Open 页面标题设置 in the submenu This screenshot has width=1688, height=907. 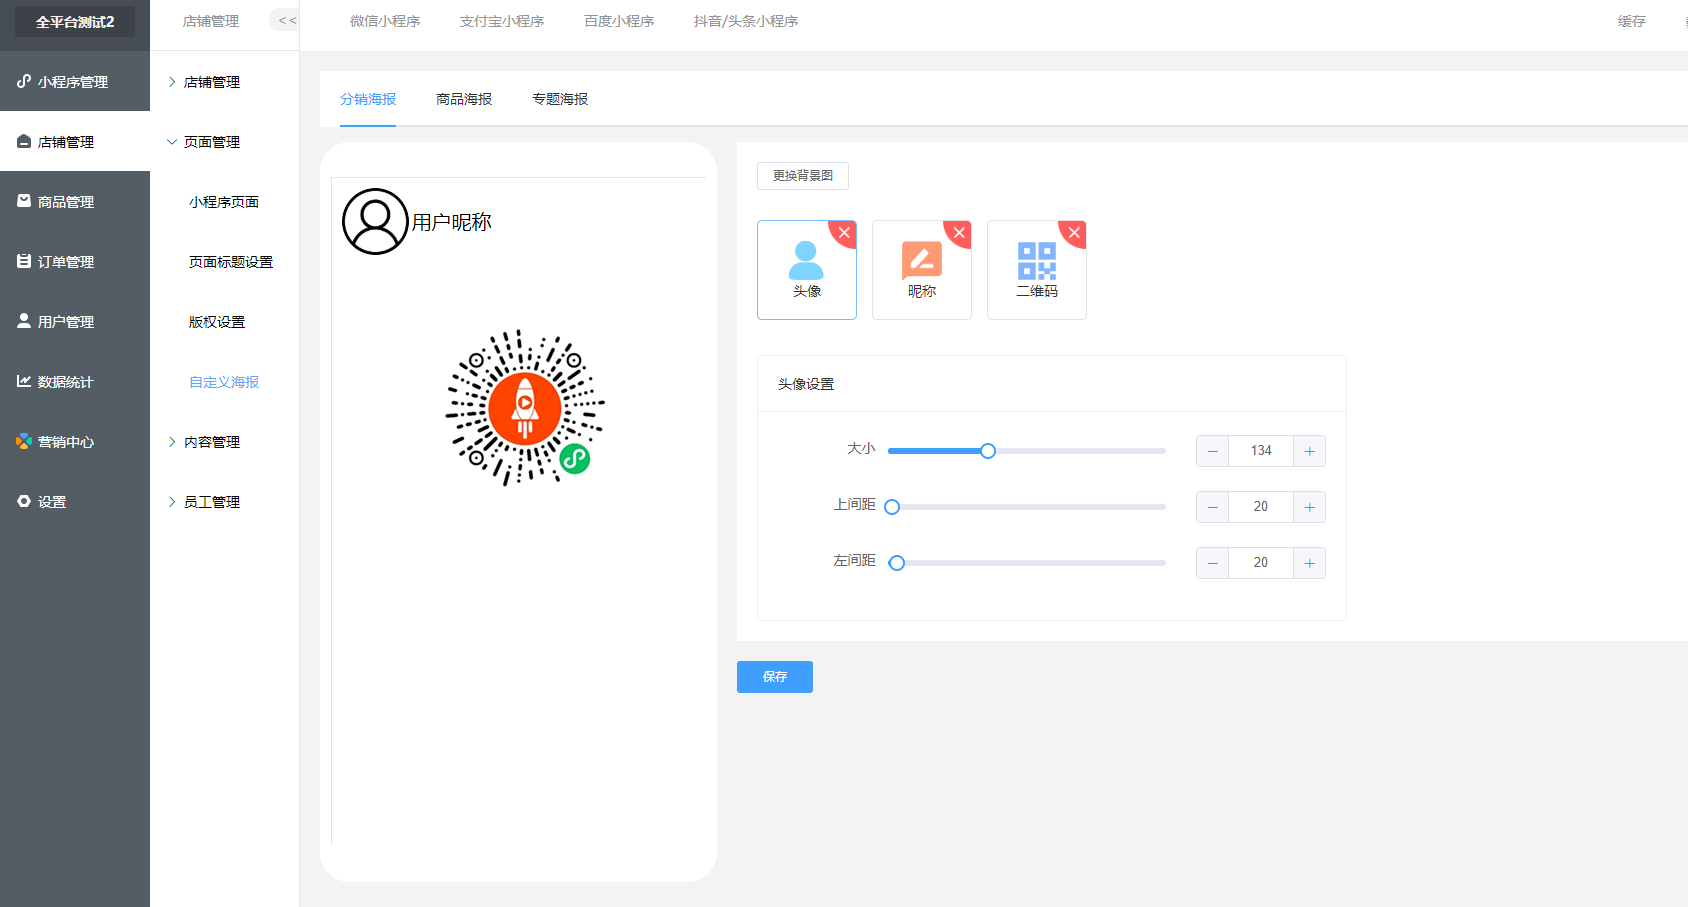click(x=231, y=262)
